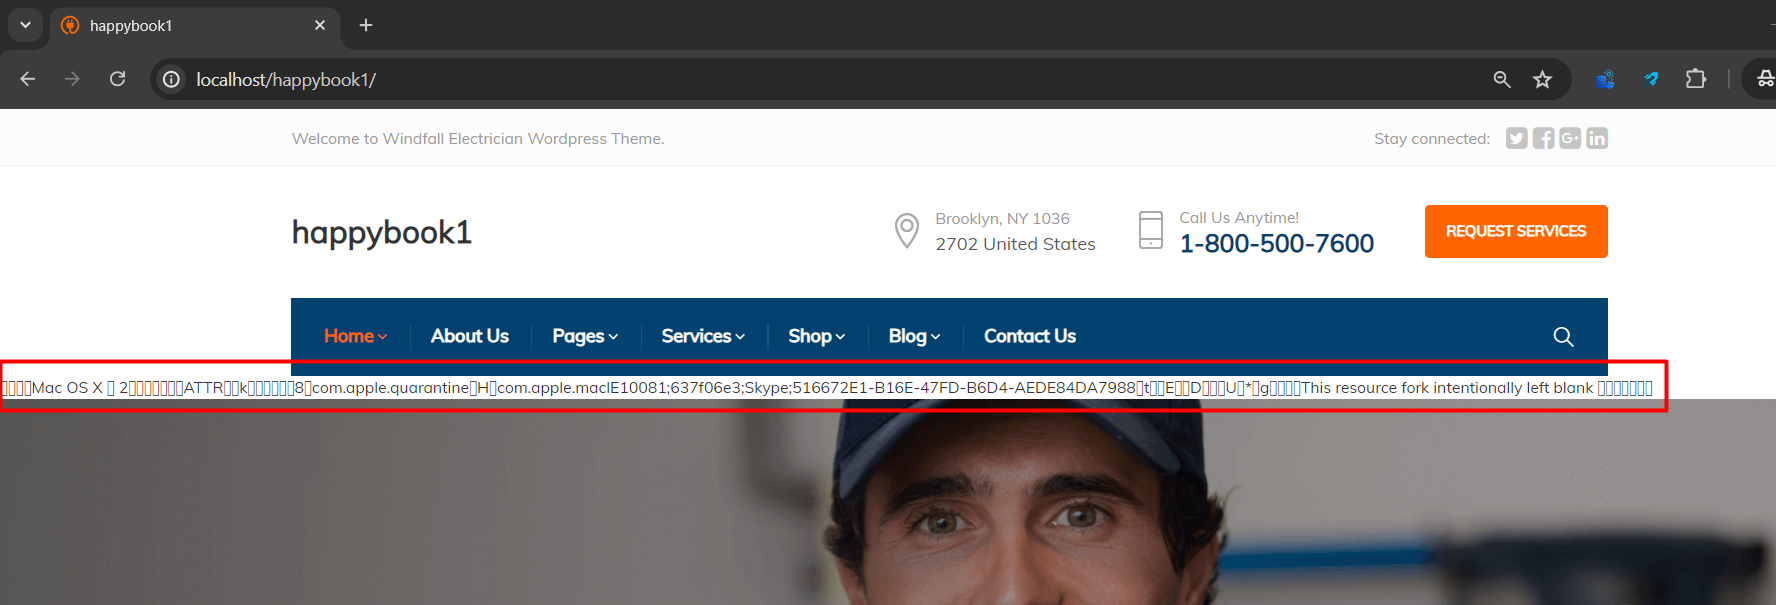Click the Request Services button
The height and width of the screenshot is (605, 1776).
click(1516, 231)
